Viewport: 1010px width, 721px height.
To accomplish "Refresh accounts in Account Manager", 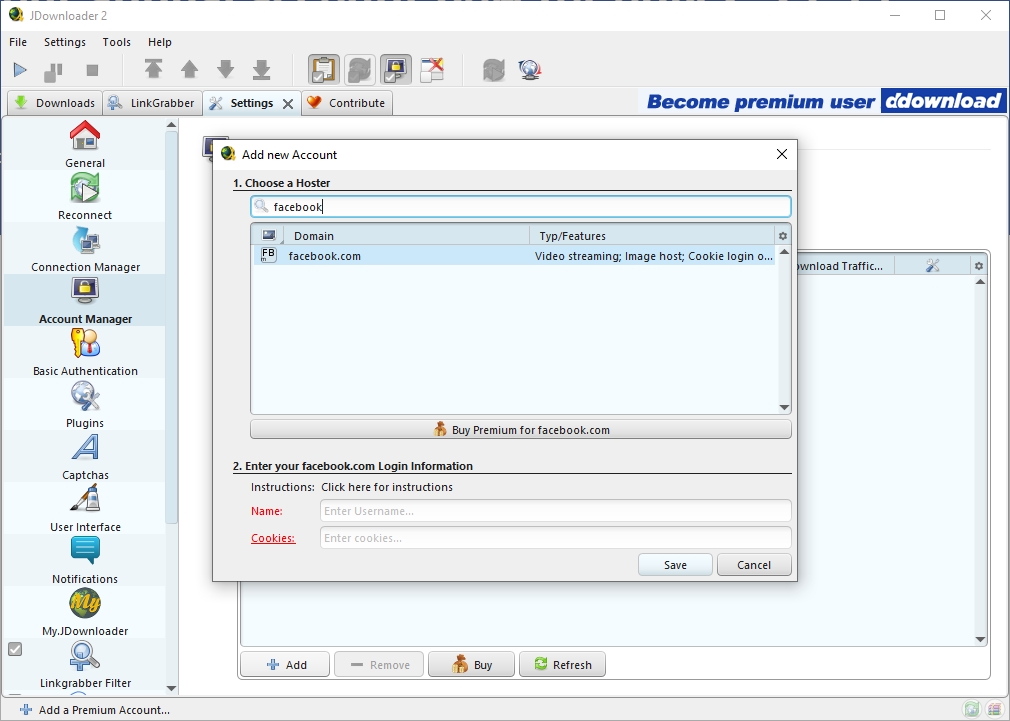I will pos(562,665).
